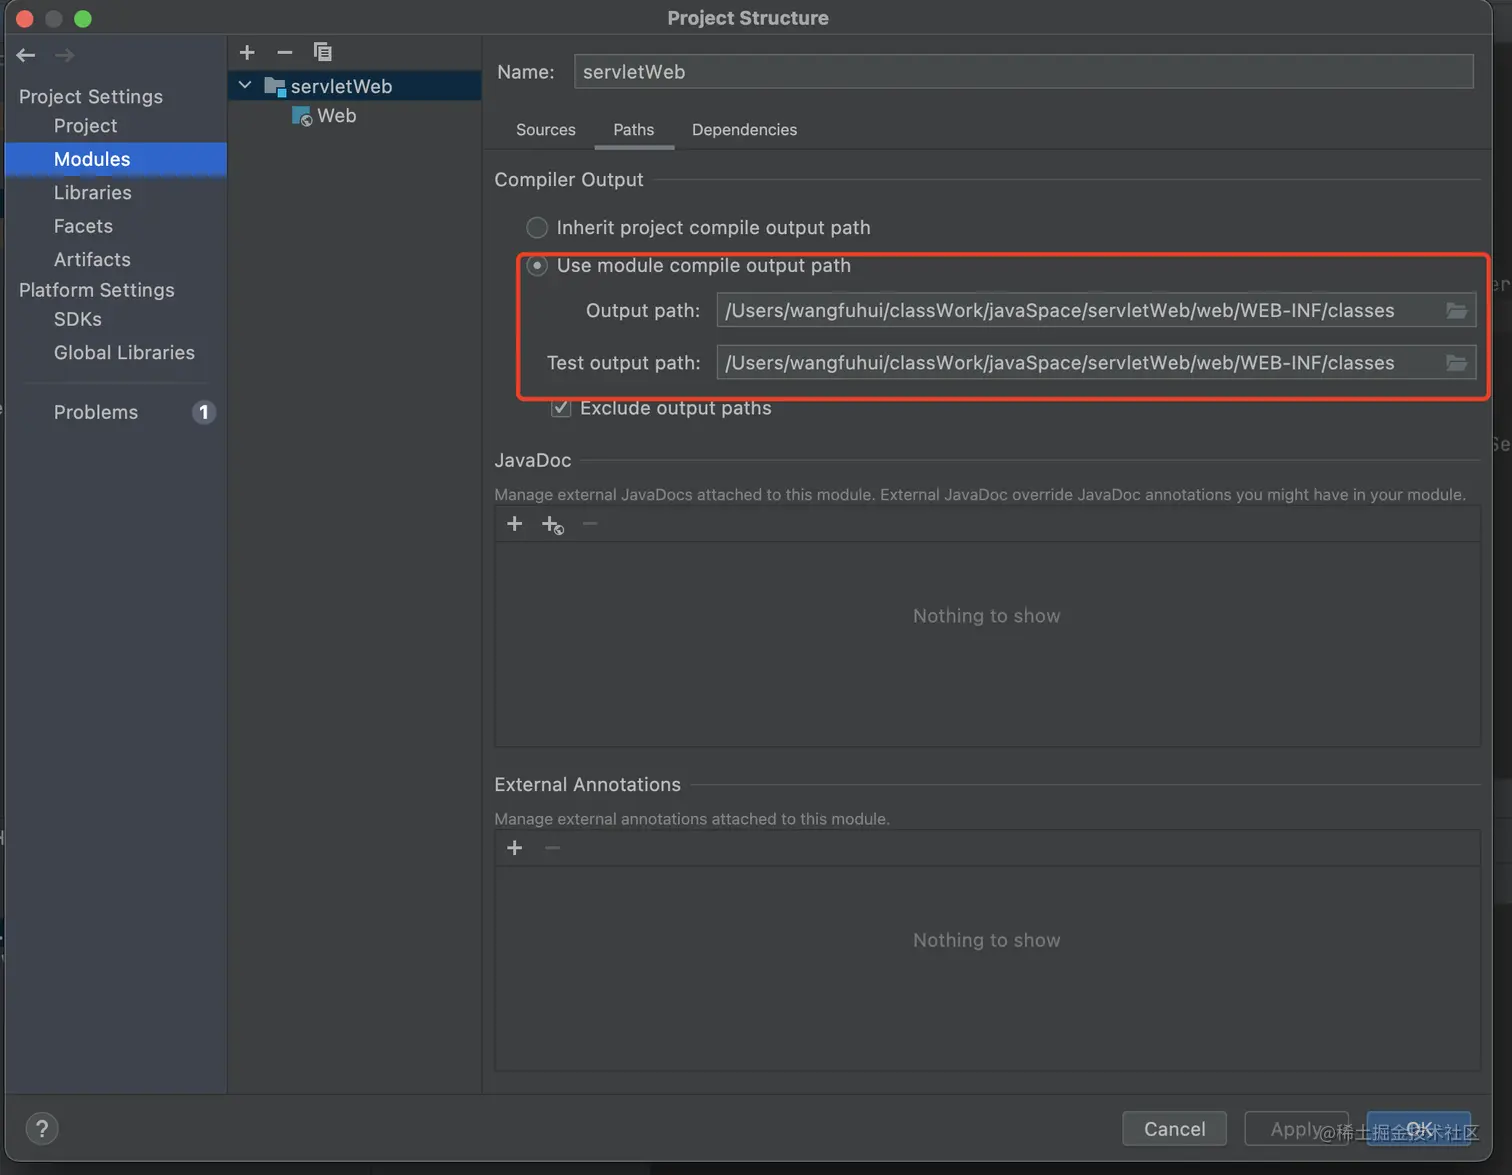Select Use module compile output path
The image size is (1512, 1175).
(537, 266)
